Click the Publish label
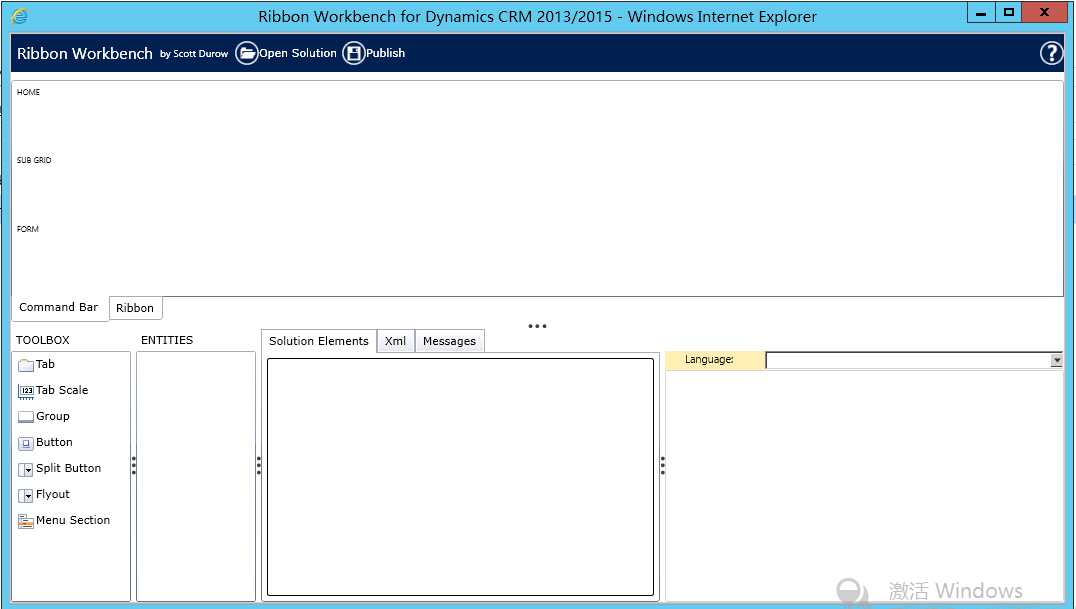 [x=385, y=53]
